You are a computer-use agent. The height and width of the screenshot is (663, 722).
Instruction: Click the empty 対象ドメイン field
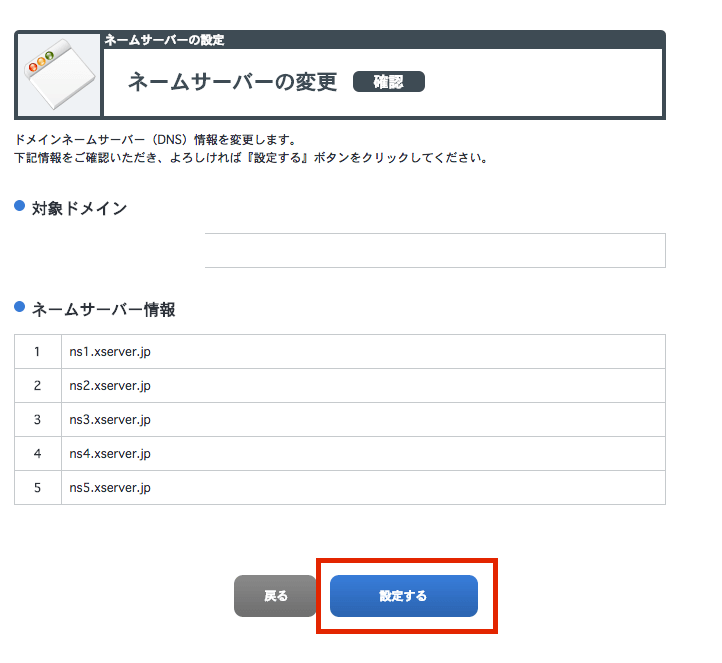[x=434, y=251]
